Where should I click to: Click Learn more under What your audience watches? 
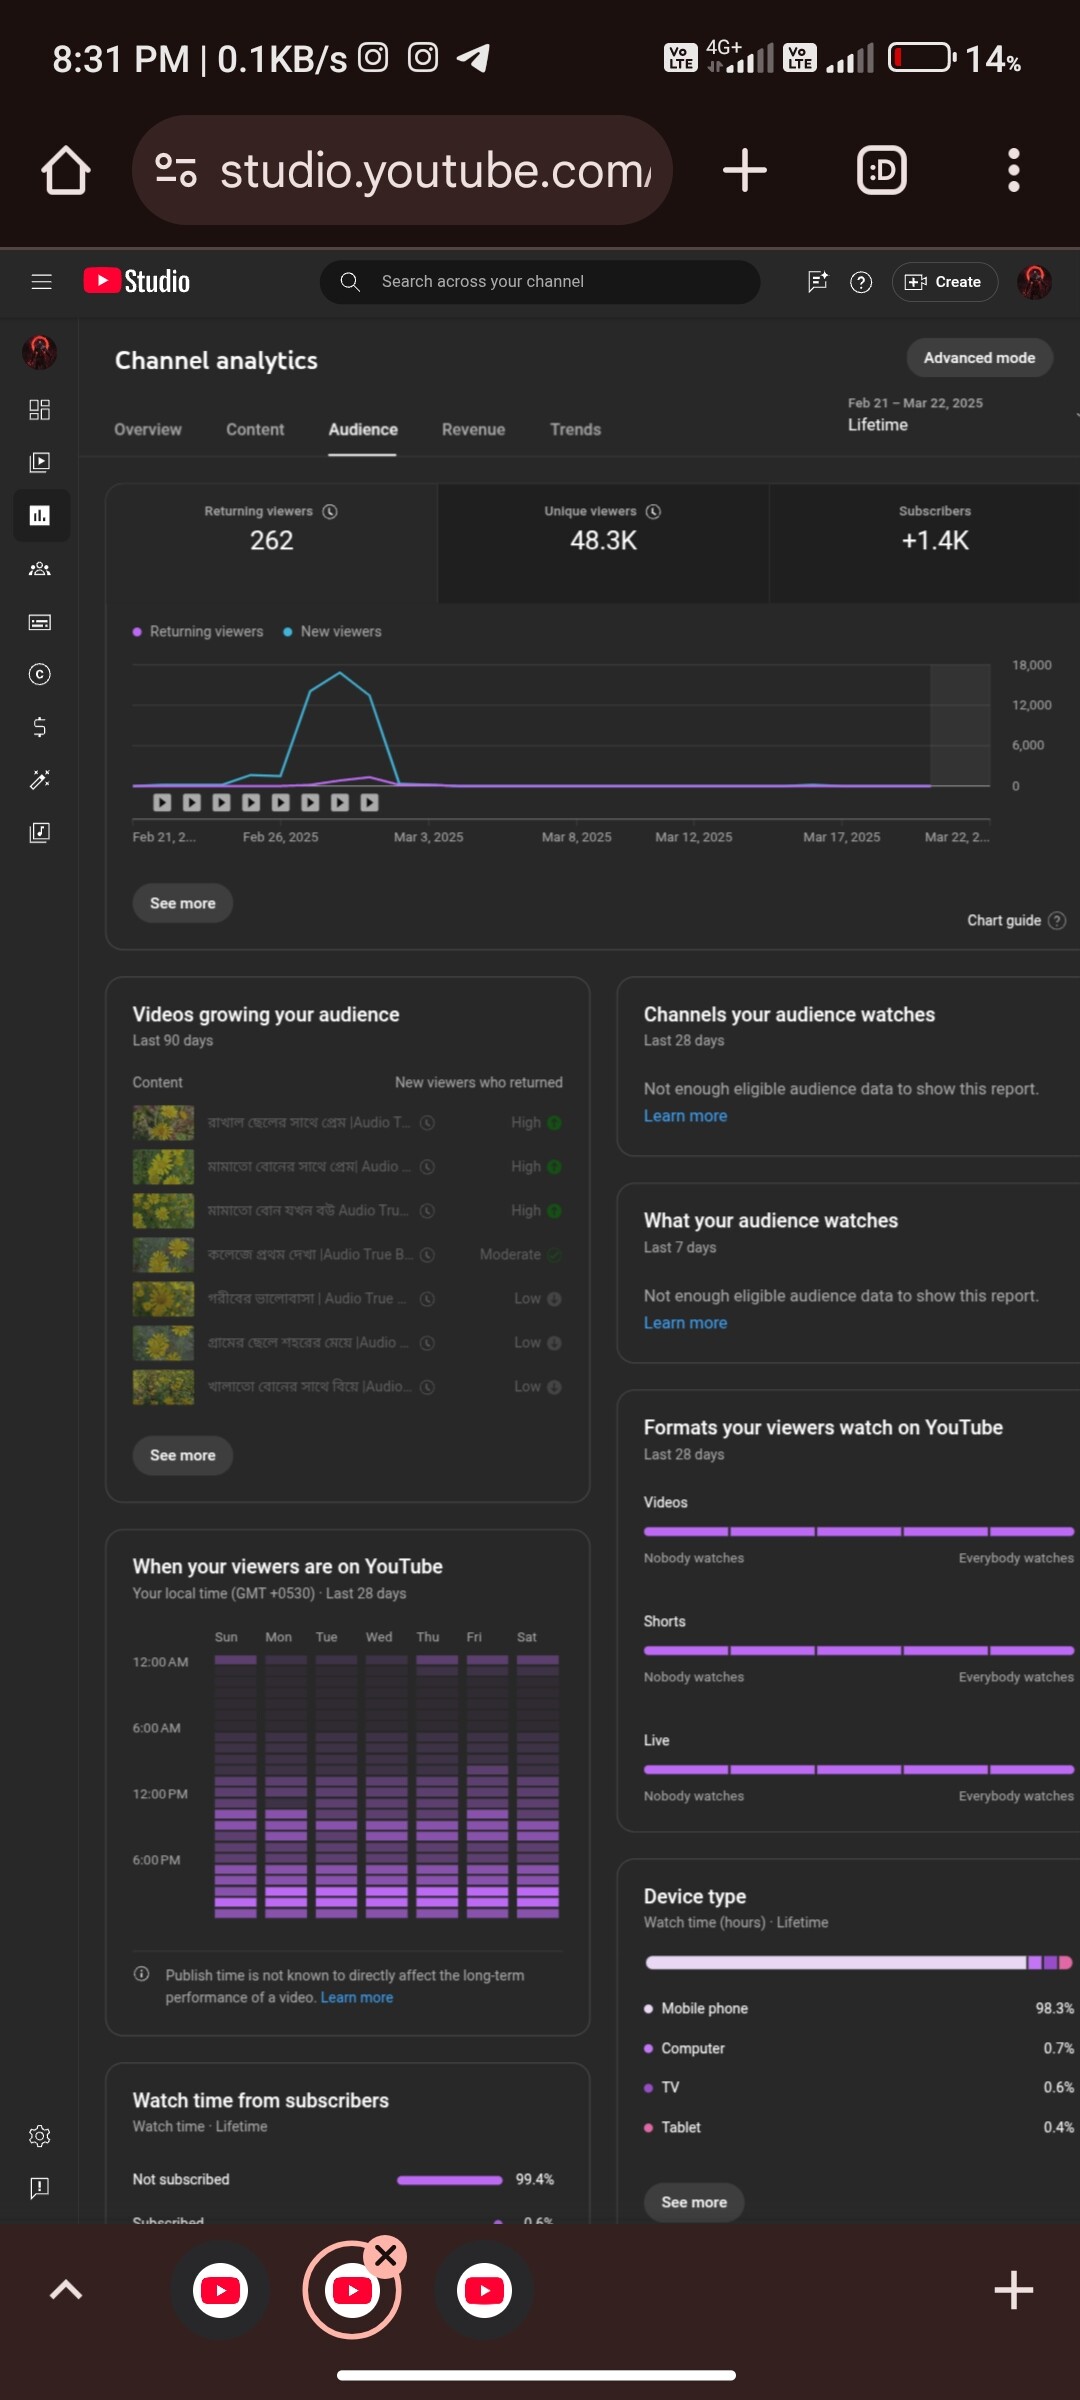click(x=686, y=1323)
